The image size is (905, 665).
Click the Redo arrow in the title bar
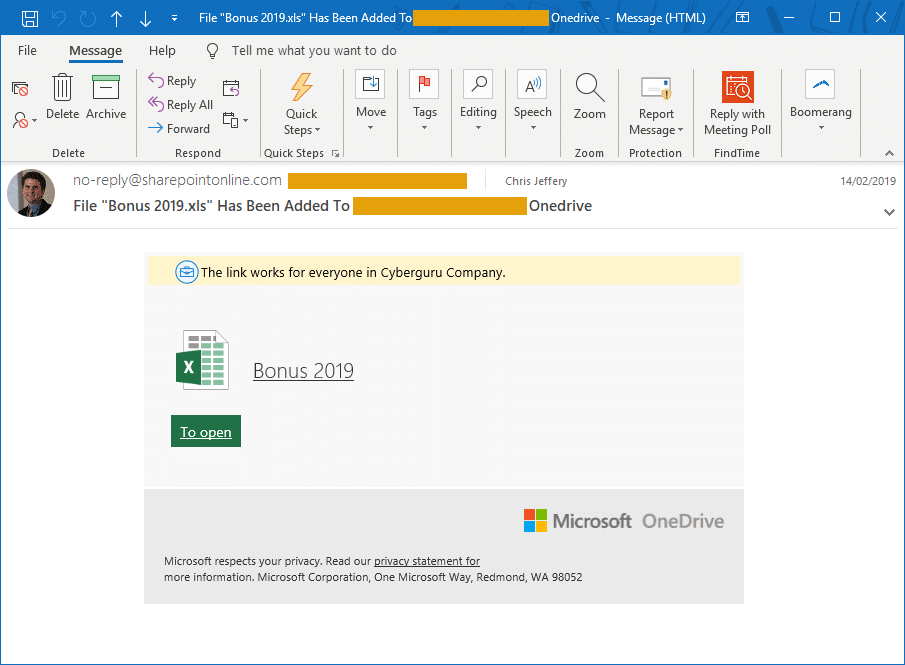pos(88,18)
